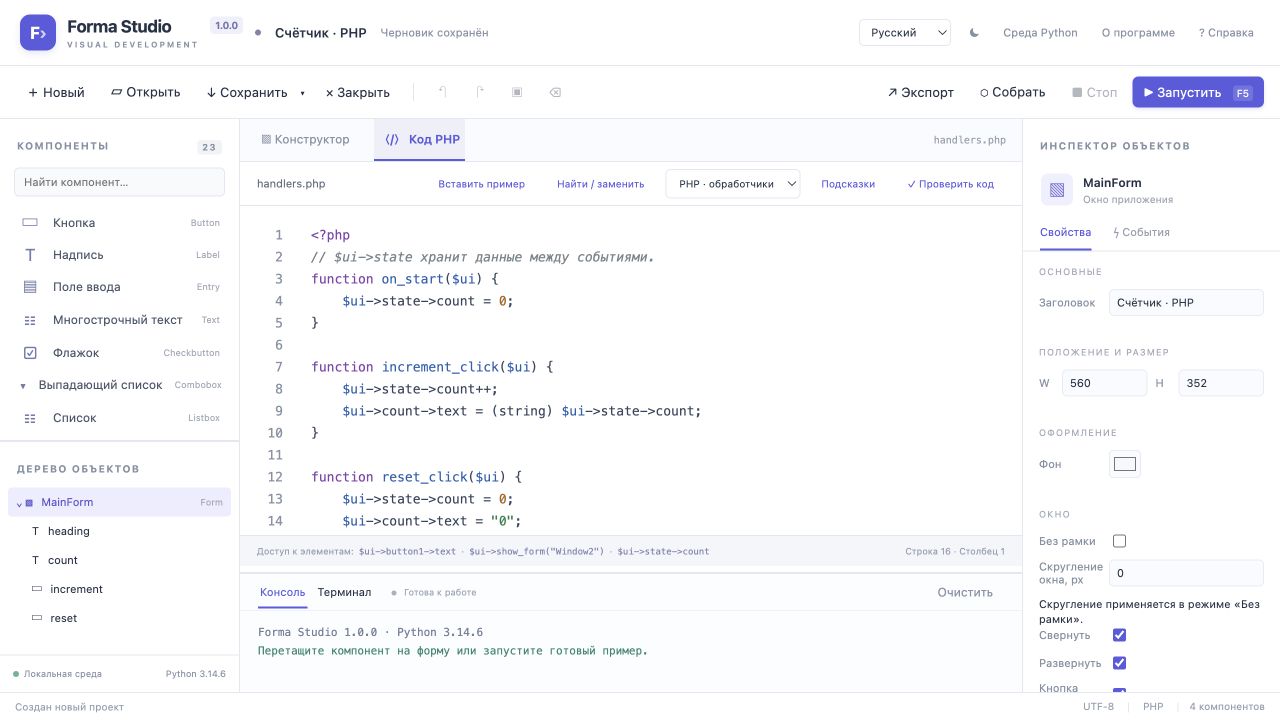Clear the console with Очистить

coord(965,592)
